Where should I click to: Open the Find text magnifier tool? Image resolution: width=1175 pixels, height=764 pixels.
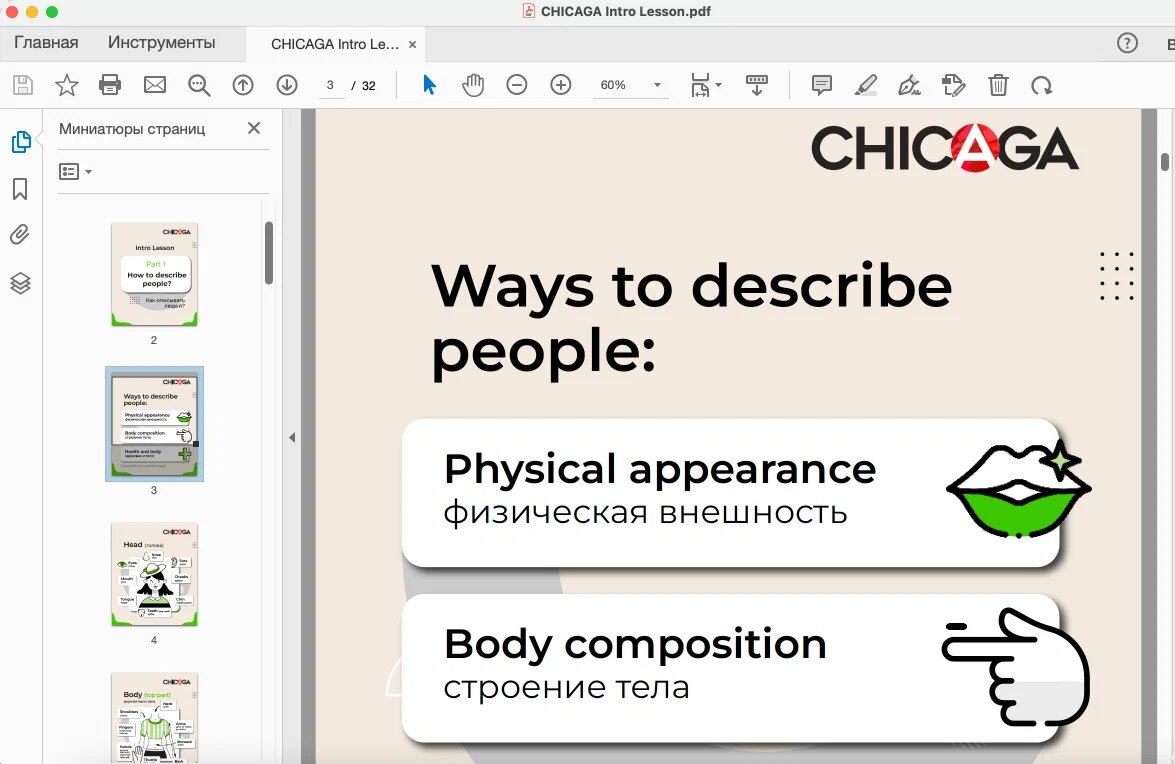[199, 85]
